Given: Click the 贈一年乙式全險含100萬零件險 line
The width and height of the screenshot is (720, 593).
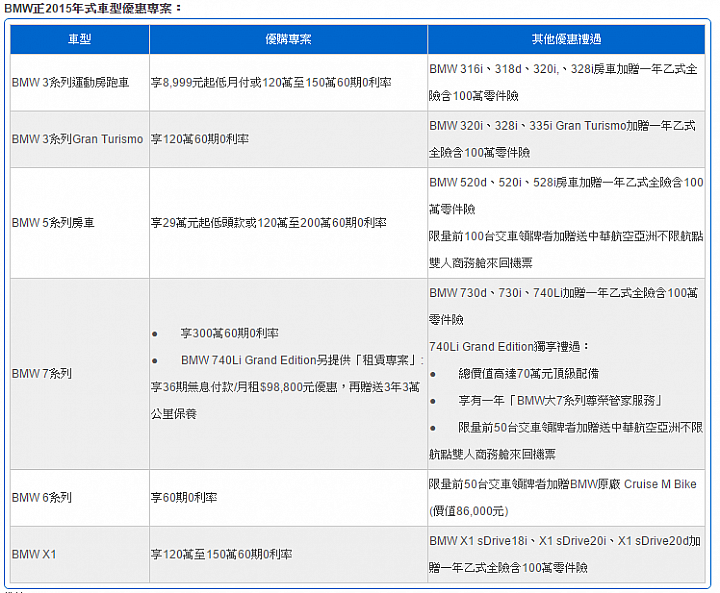Looking at the screenshot, I should coord(508,568).
